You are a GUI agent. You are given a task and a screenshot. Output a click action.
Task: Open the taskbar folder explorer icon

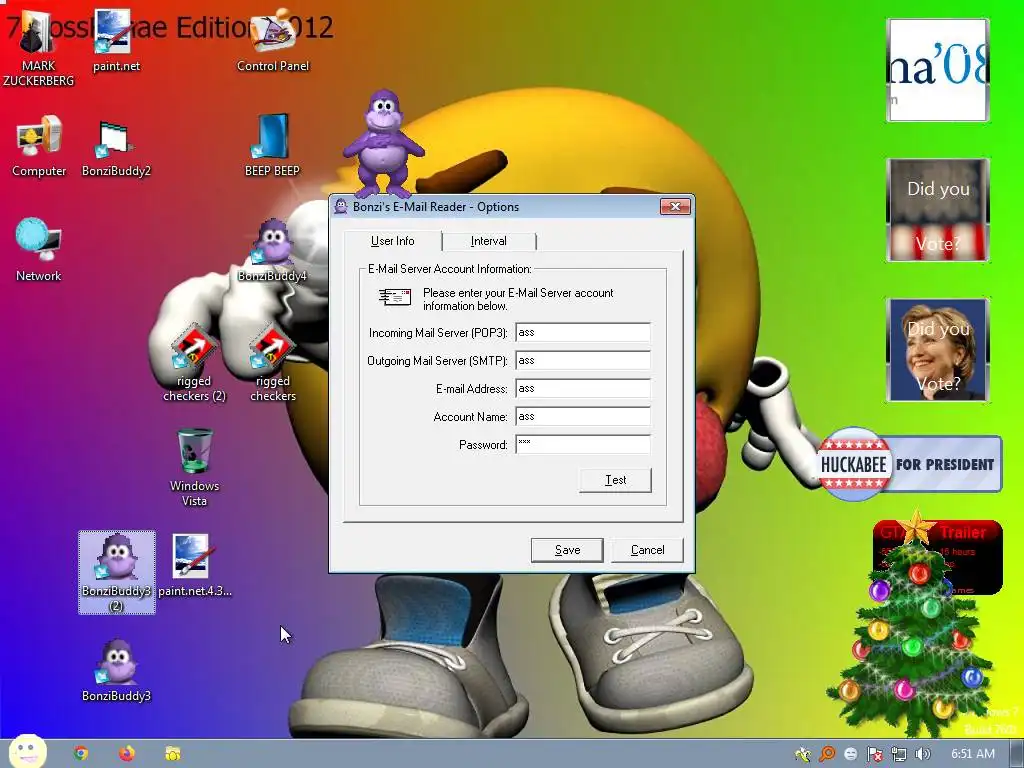tap(173, 754)
